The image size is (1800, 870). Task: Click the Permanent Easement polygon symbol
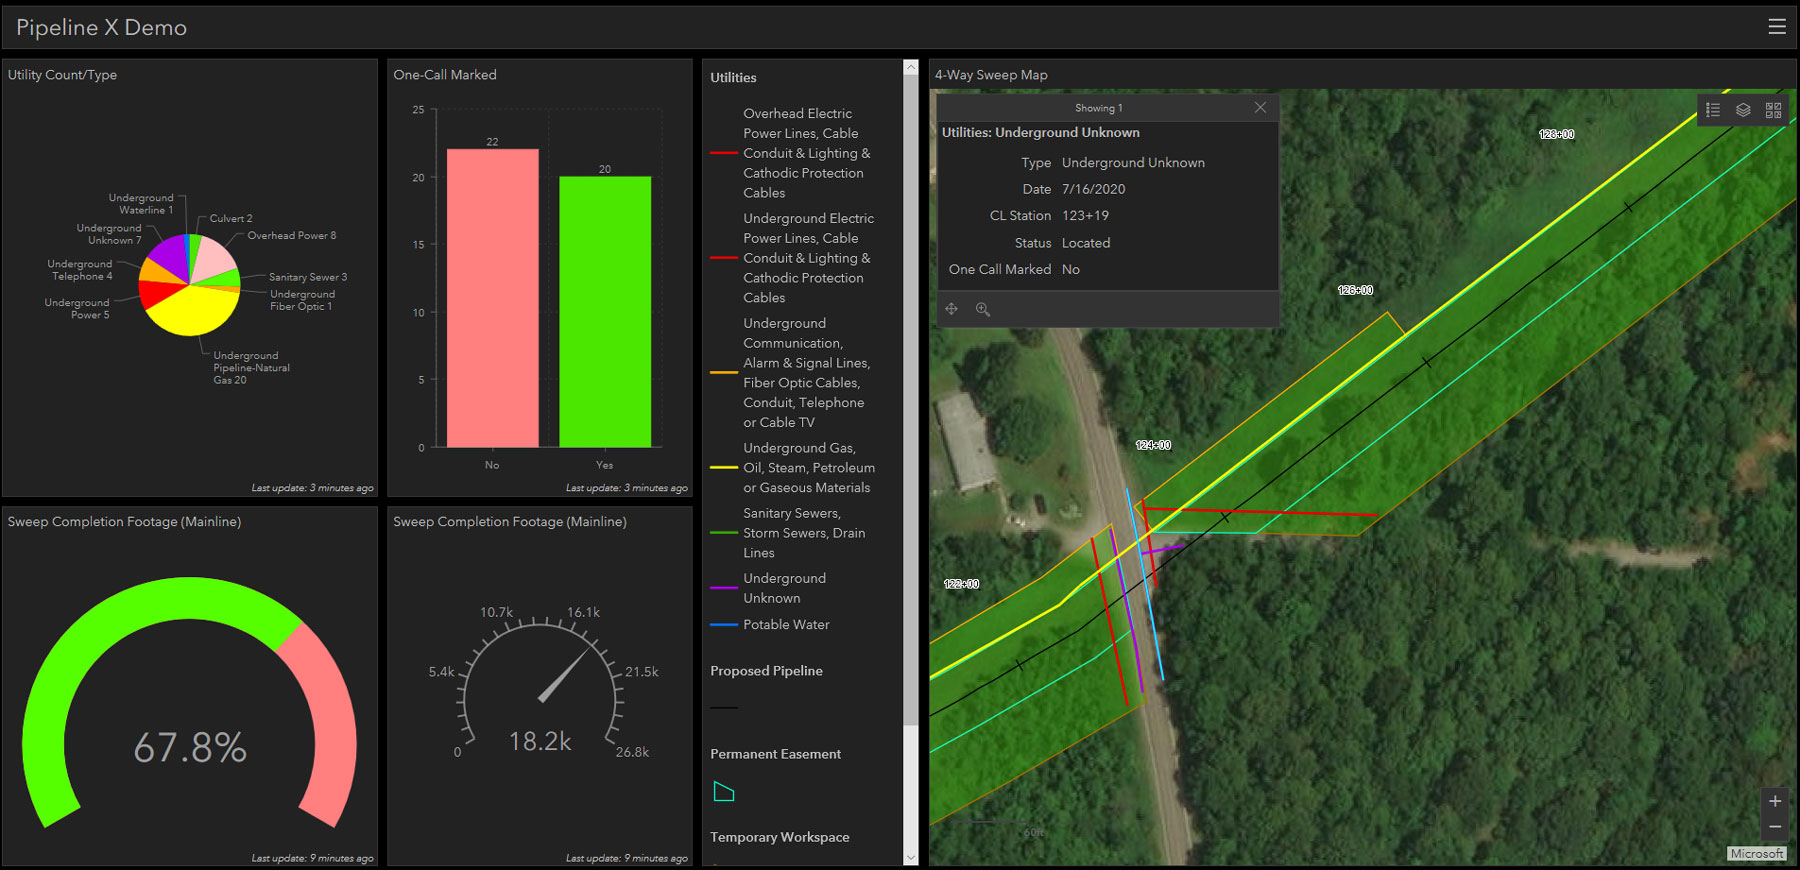(724, 792)
